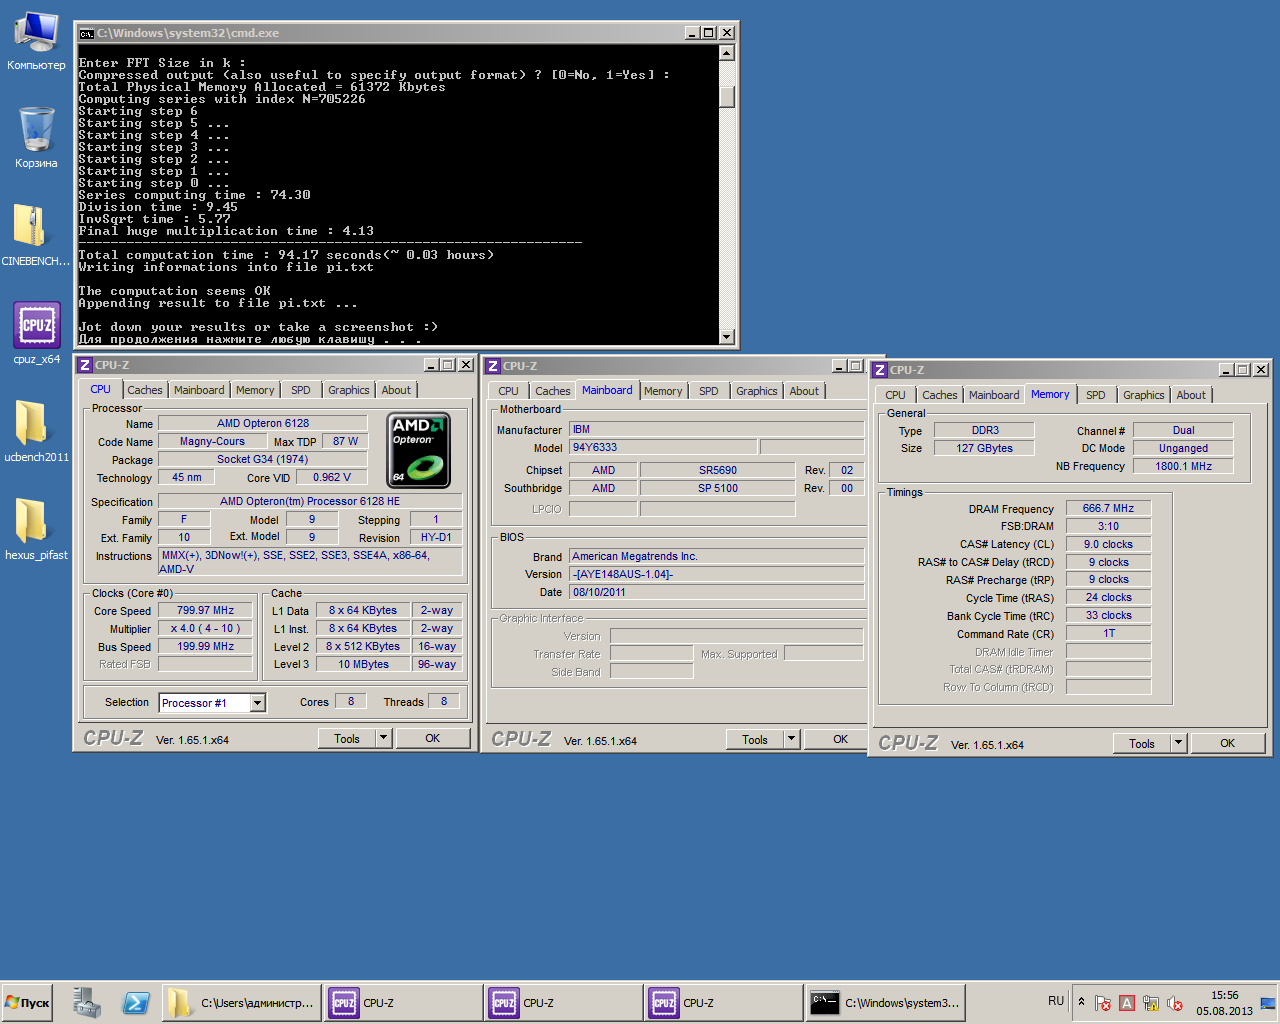Click OK in the CPU tab window
Image resolution: width=1280 pixels, height=1024 pixels.
pos(433,738)
